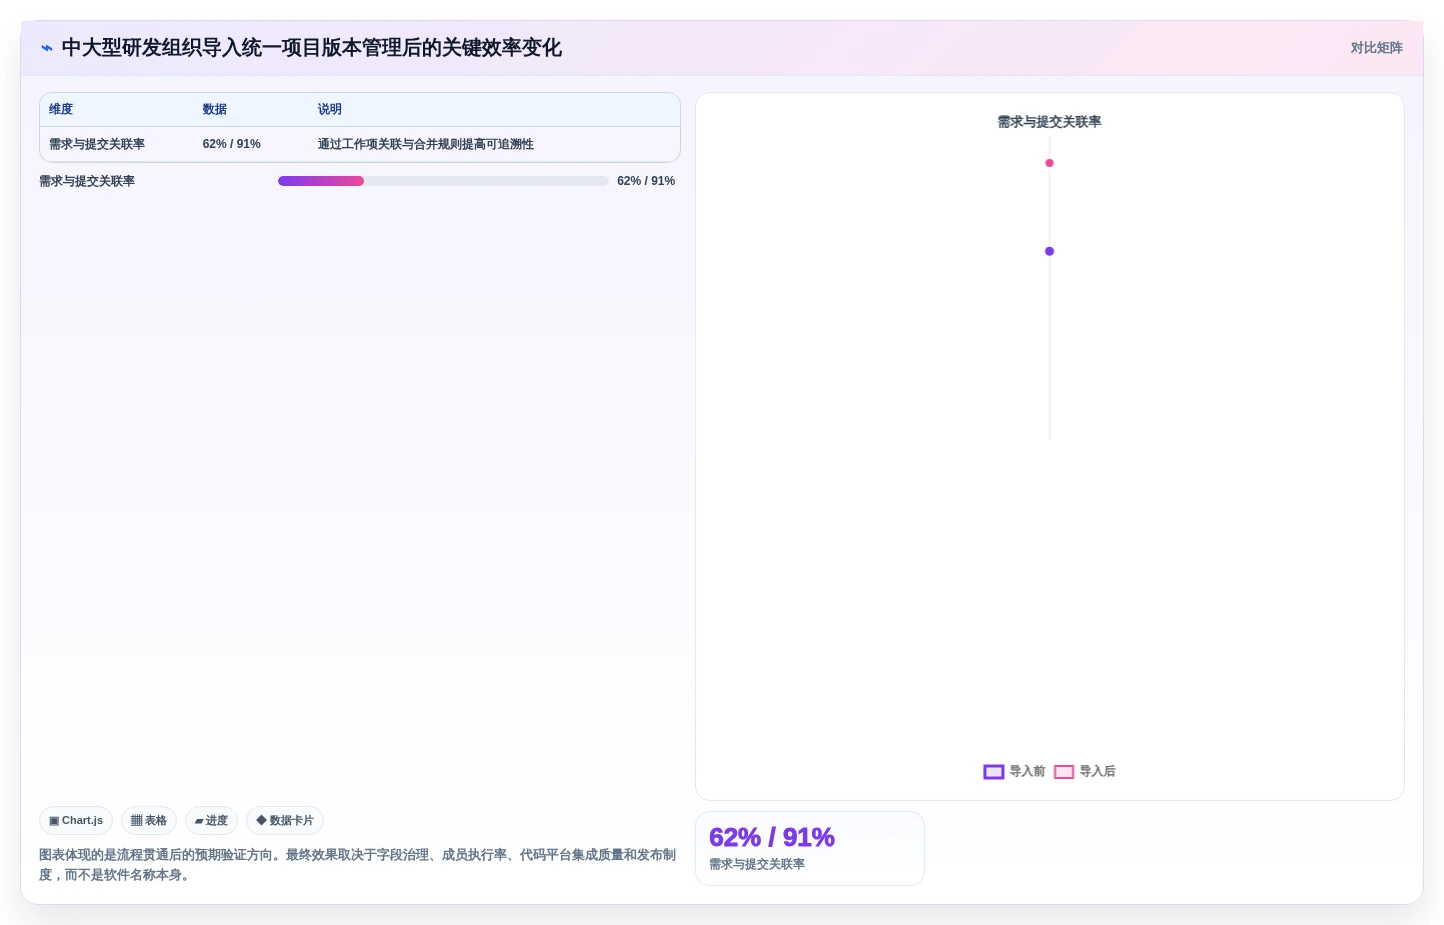Toggle the 导入前 legend swatch
The height and width of the screenshot is (925, 1444).
pos(994,772)
